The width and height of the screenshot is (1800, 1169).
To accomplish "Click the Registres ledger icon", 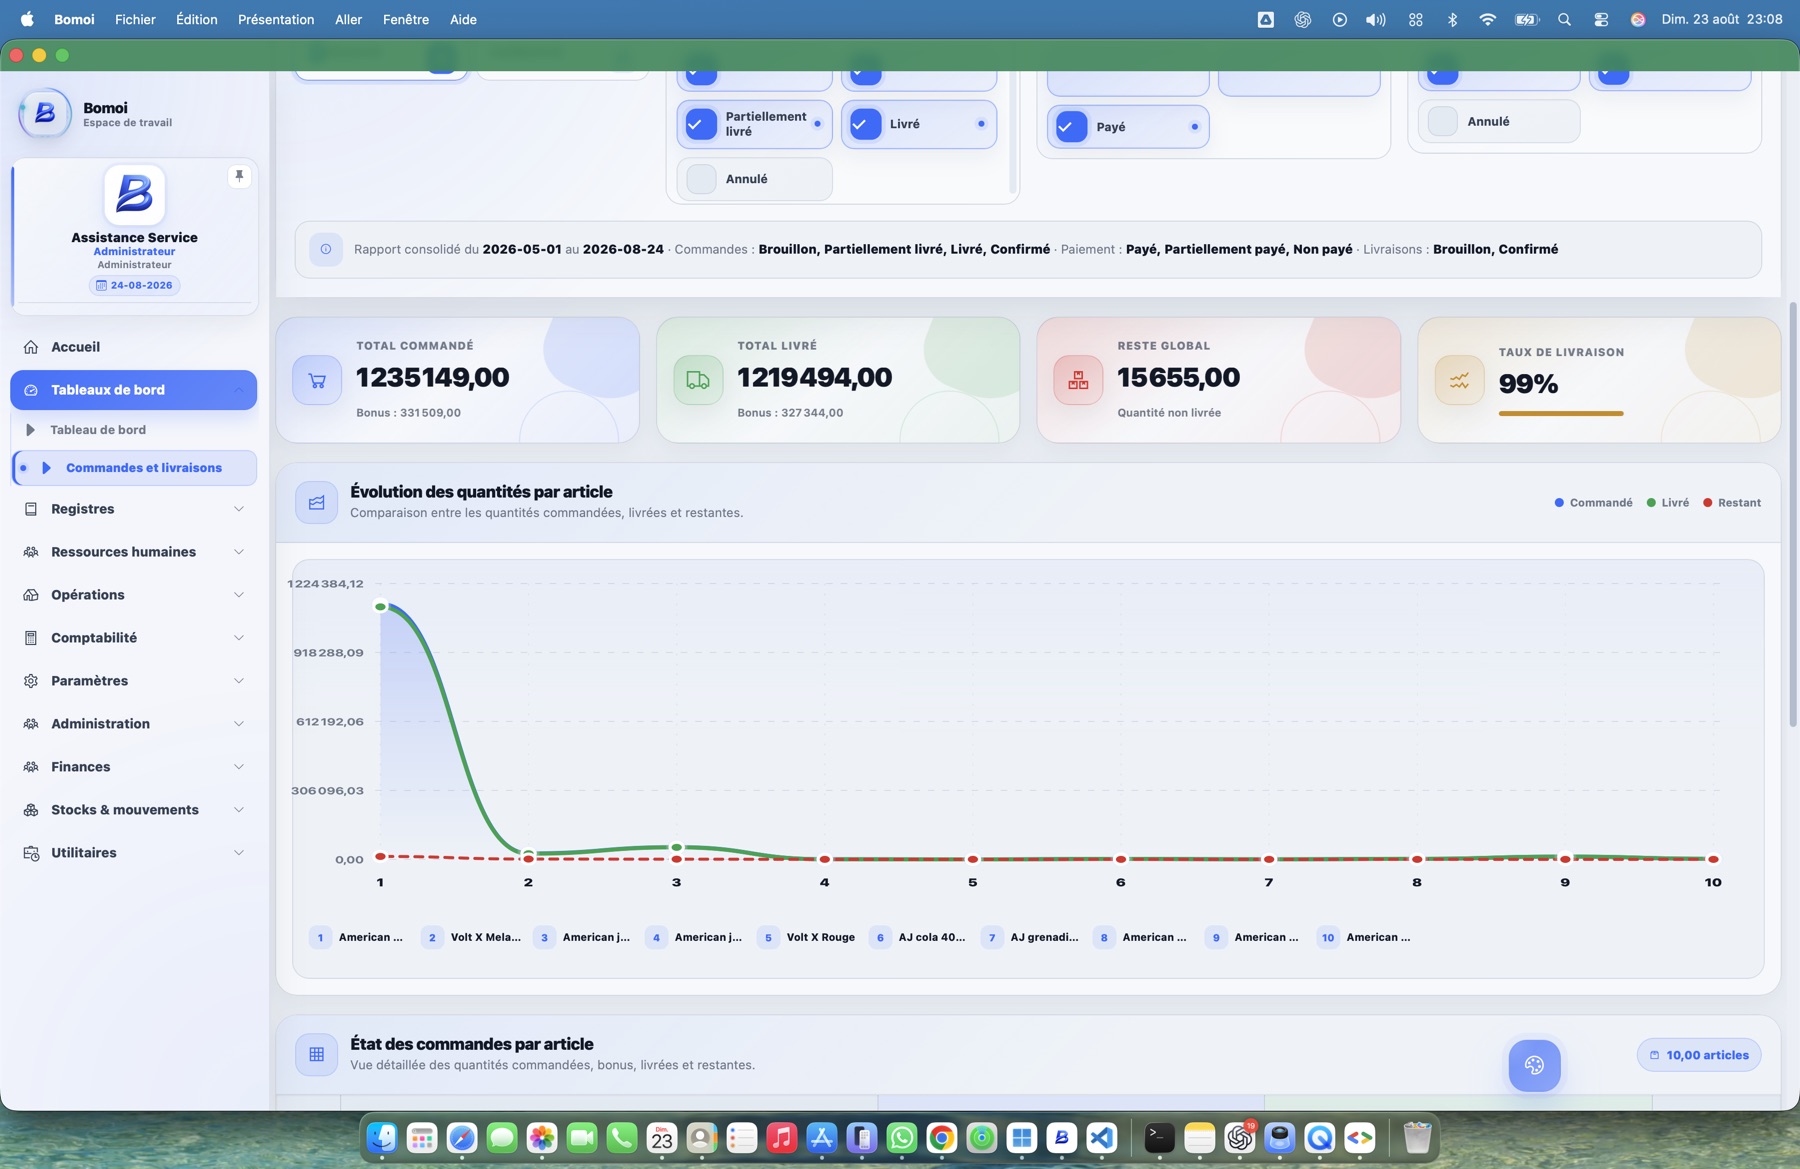I will point(31,509).
